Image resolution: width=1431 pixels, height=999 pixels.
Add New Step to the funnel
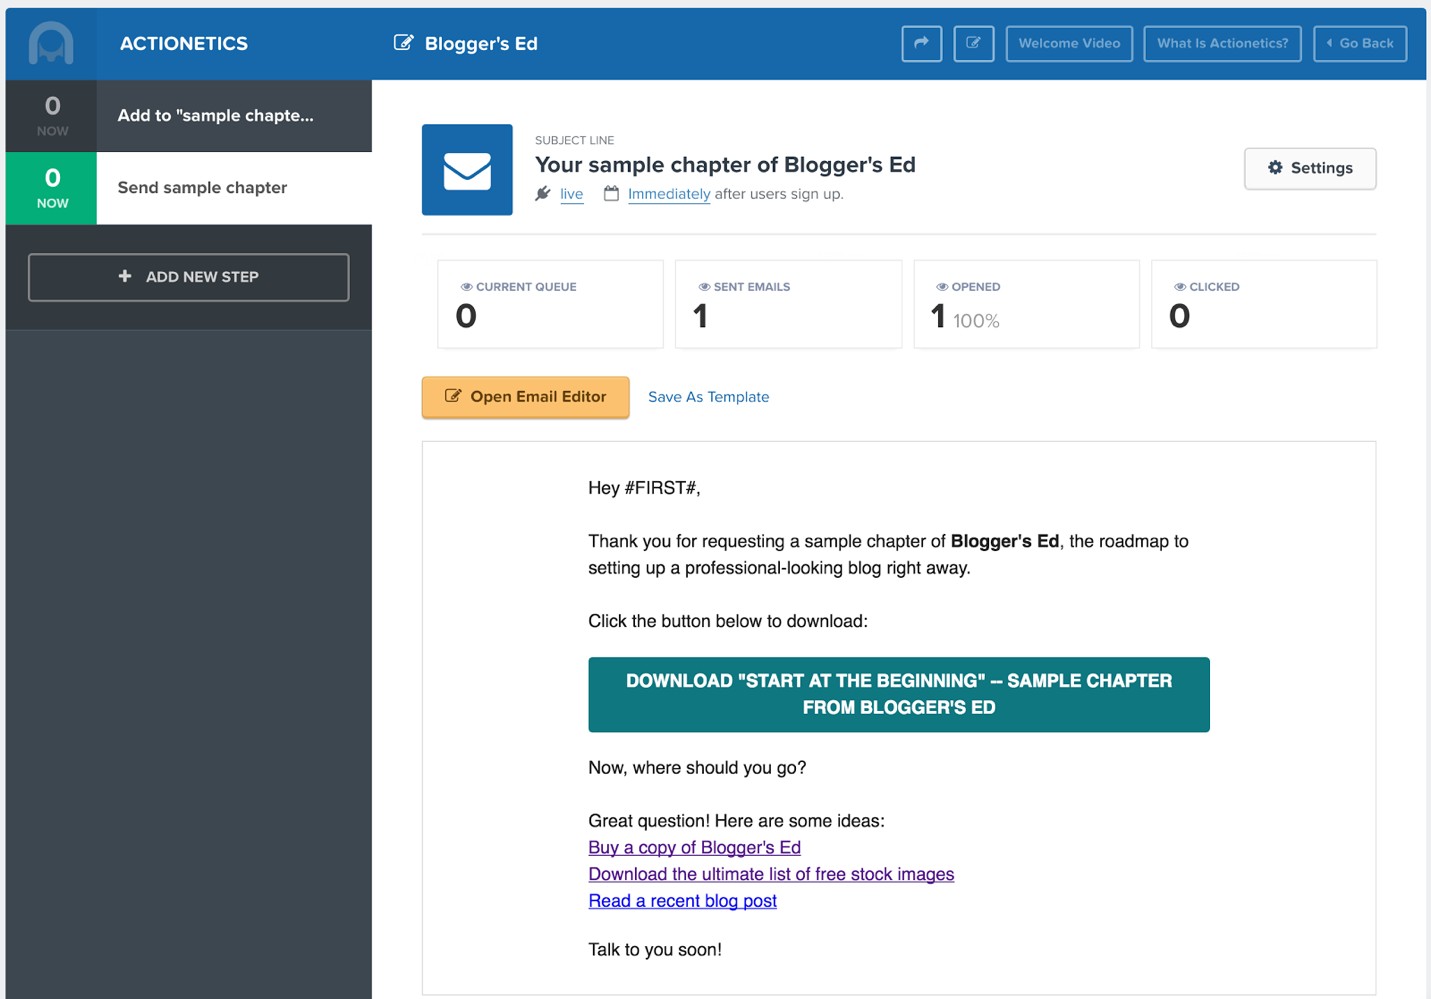[189, 277]
